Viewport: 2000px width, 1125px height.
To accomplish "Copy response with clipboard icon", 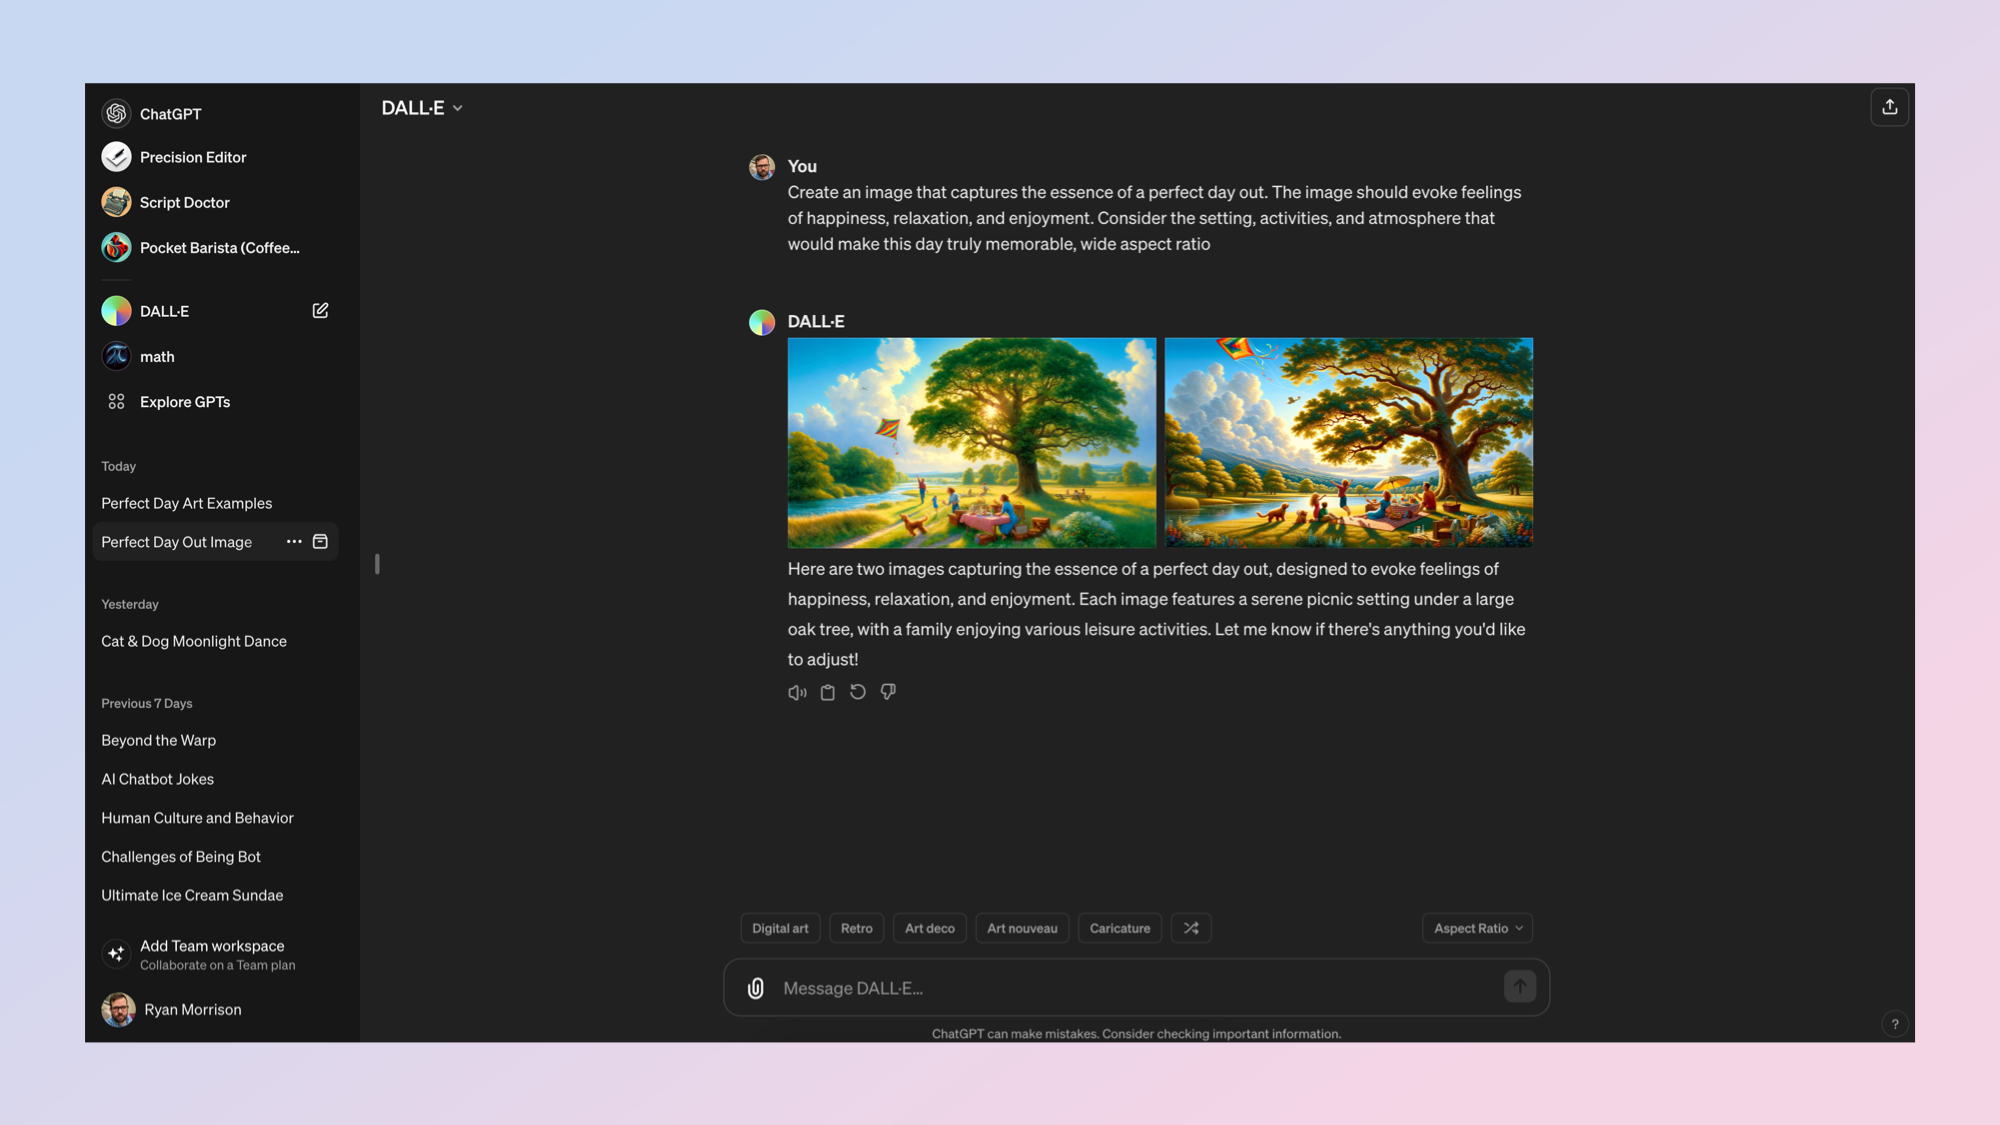I will click(x=827, y=692).
